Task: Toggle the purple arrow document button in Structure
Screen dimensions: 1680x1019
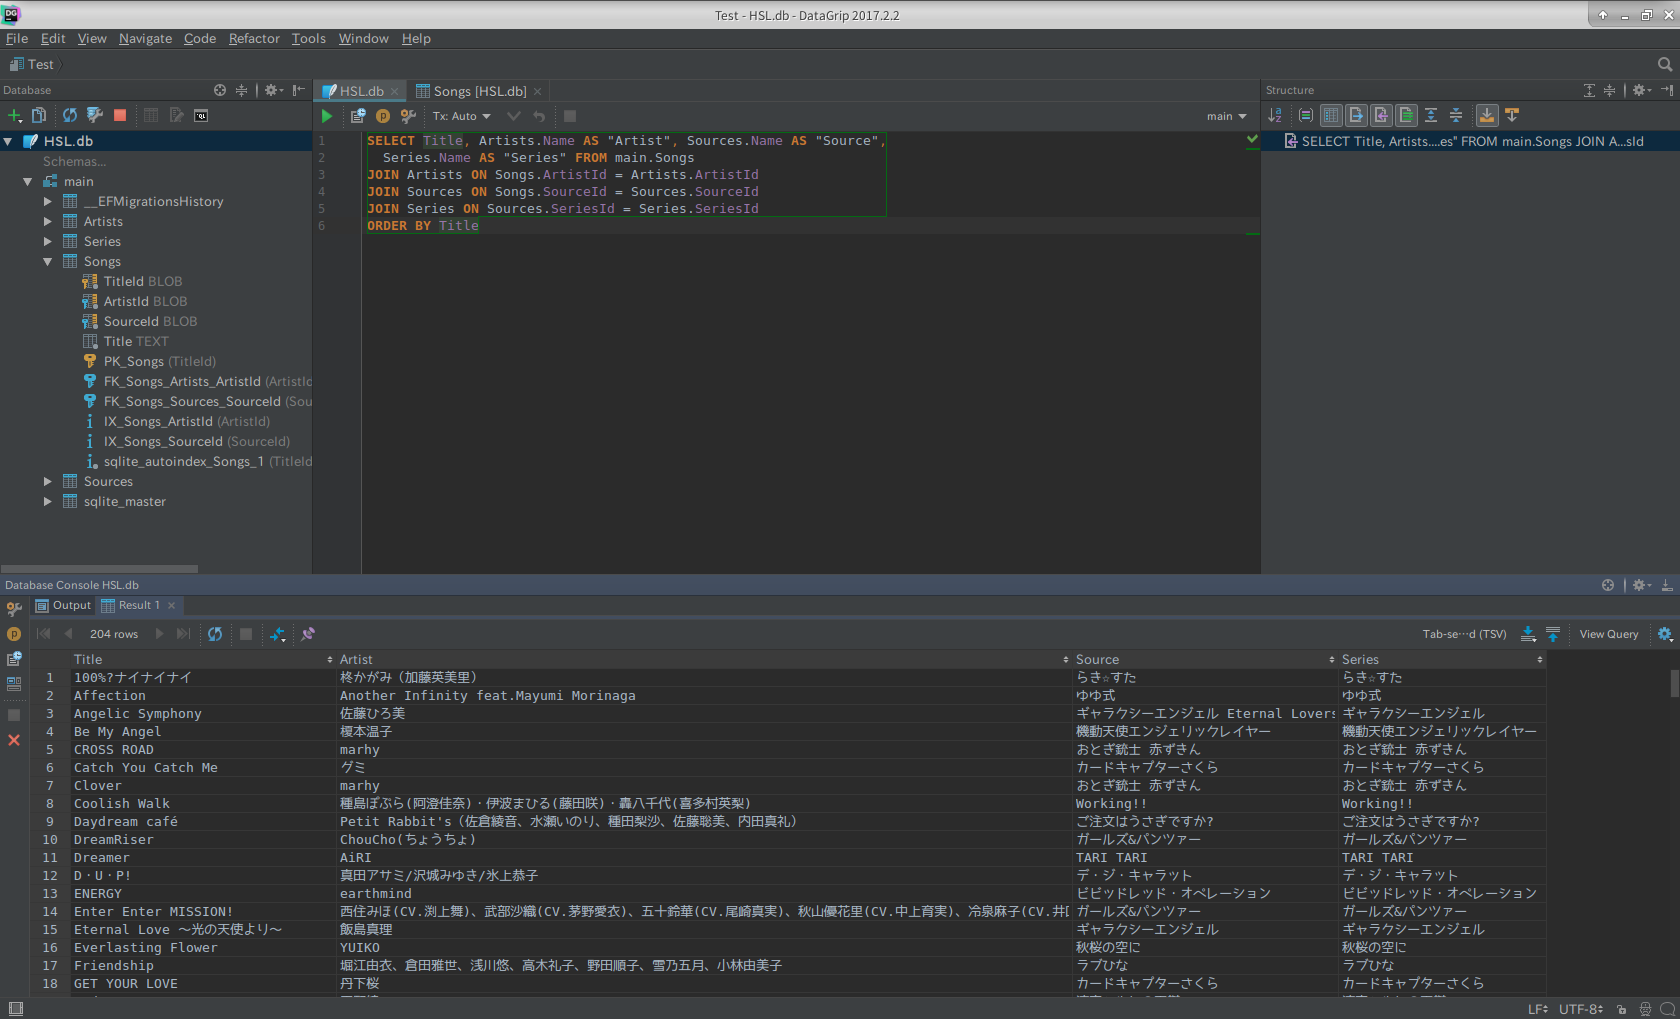Action: tap(1381, 115)
